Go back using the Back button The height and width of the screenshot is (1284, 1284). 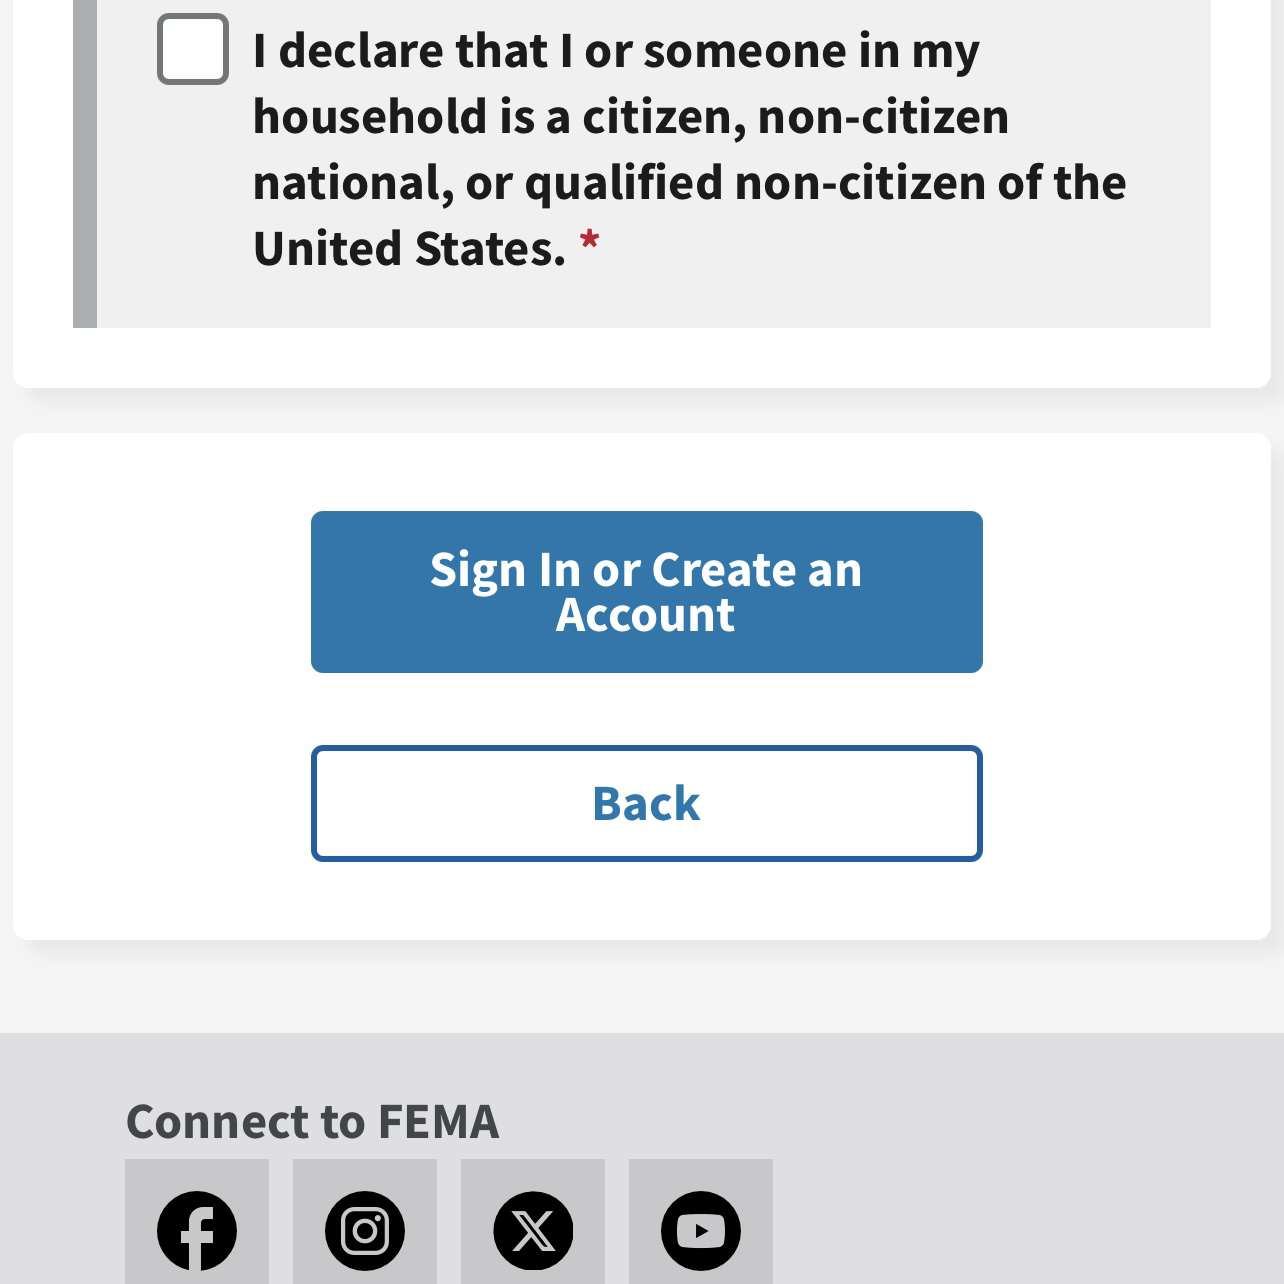pos(646,803)
